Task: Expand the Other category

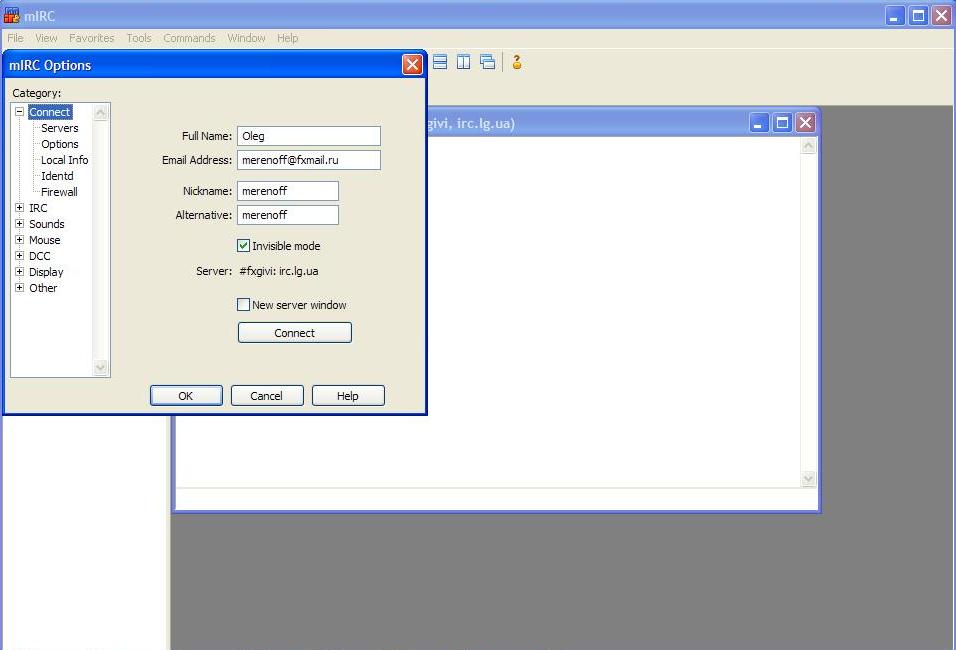Action: [20, 287]
